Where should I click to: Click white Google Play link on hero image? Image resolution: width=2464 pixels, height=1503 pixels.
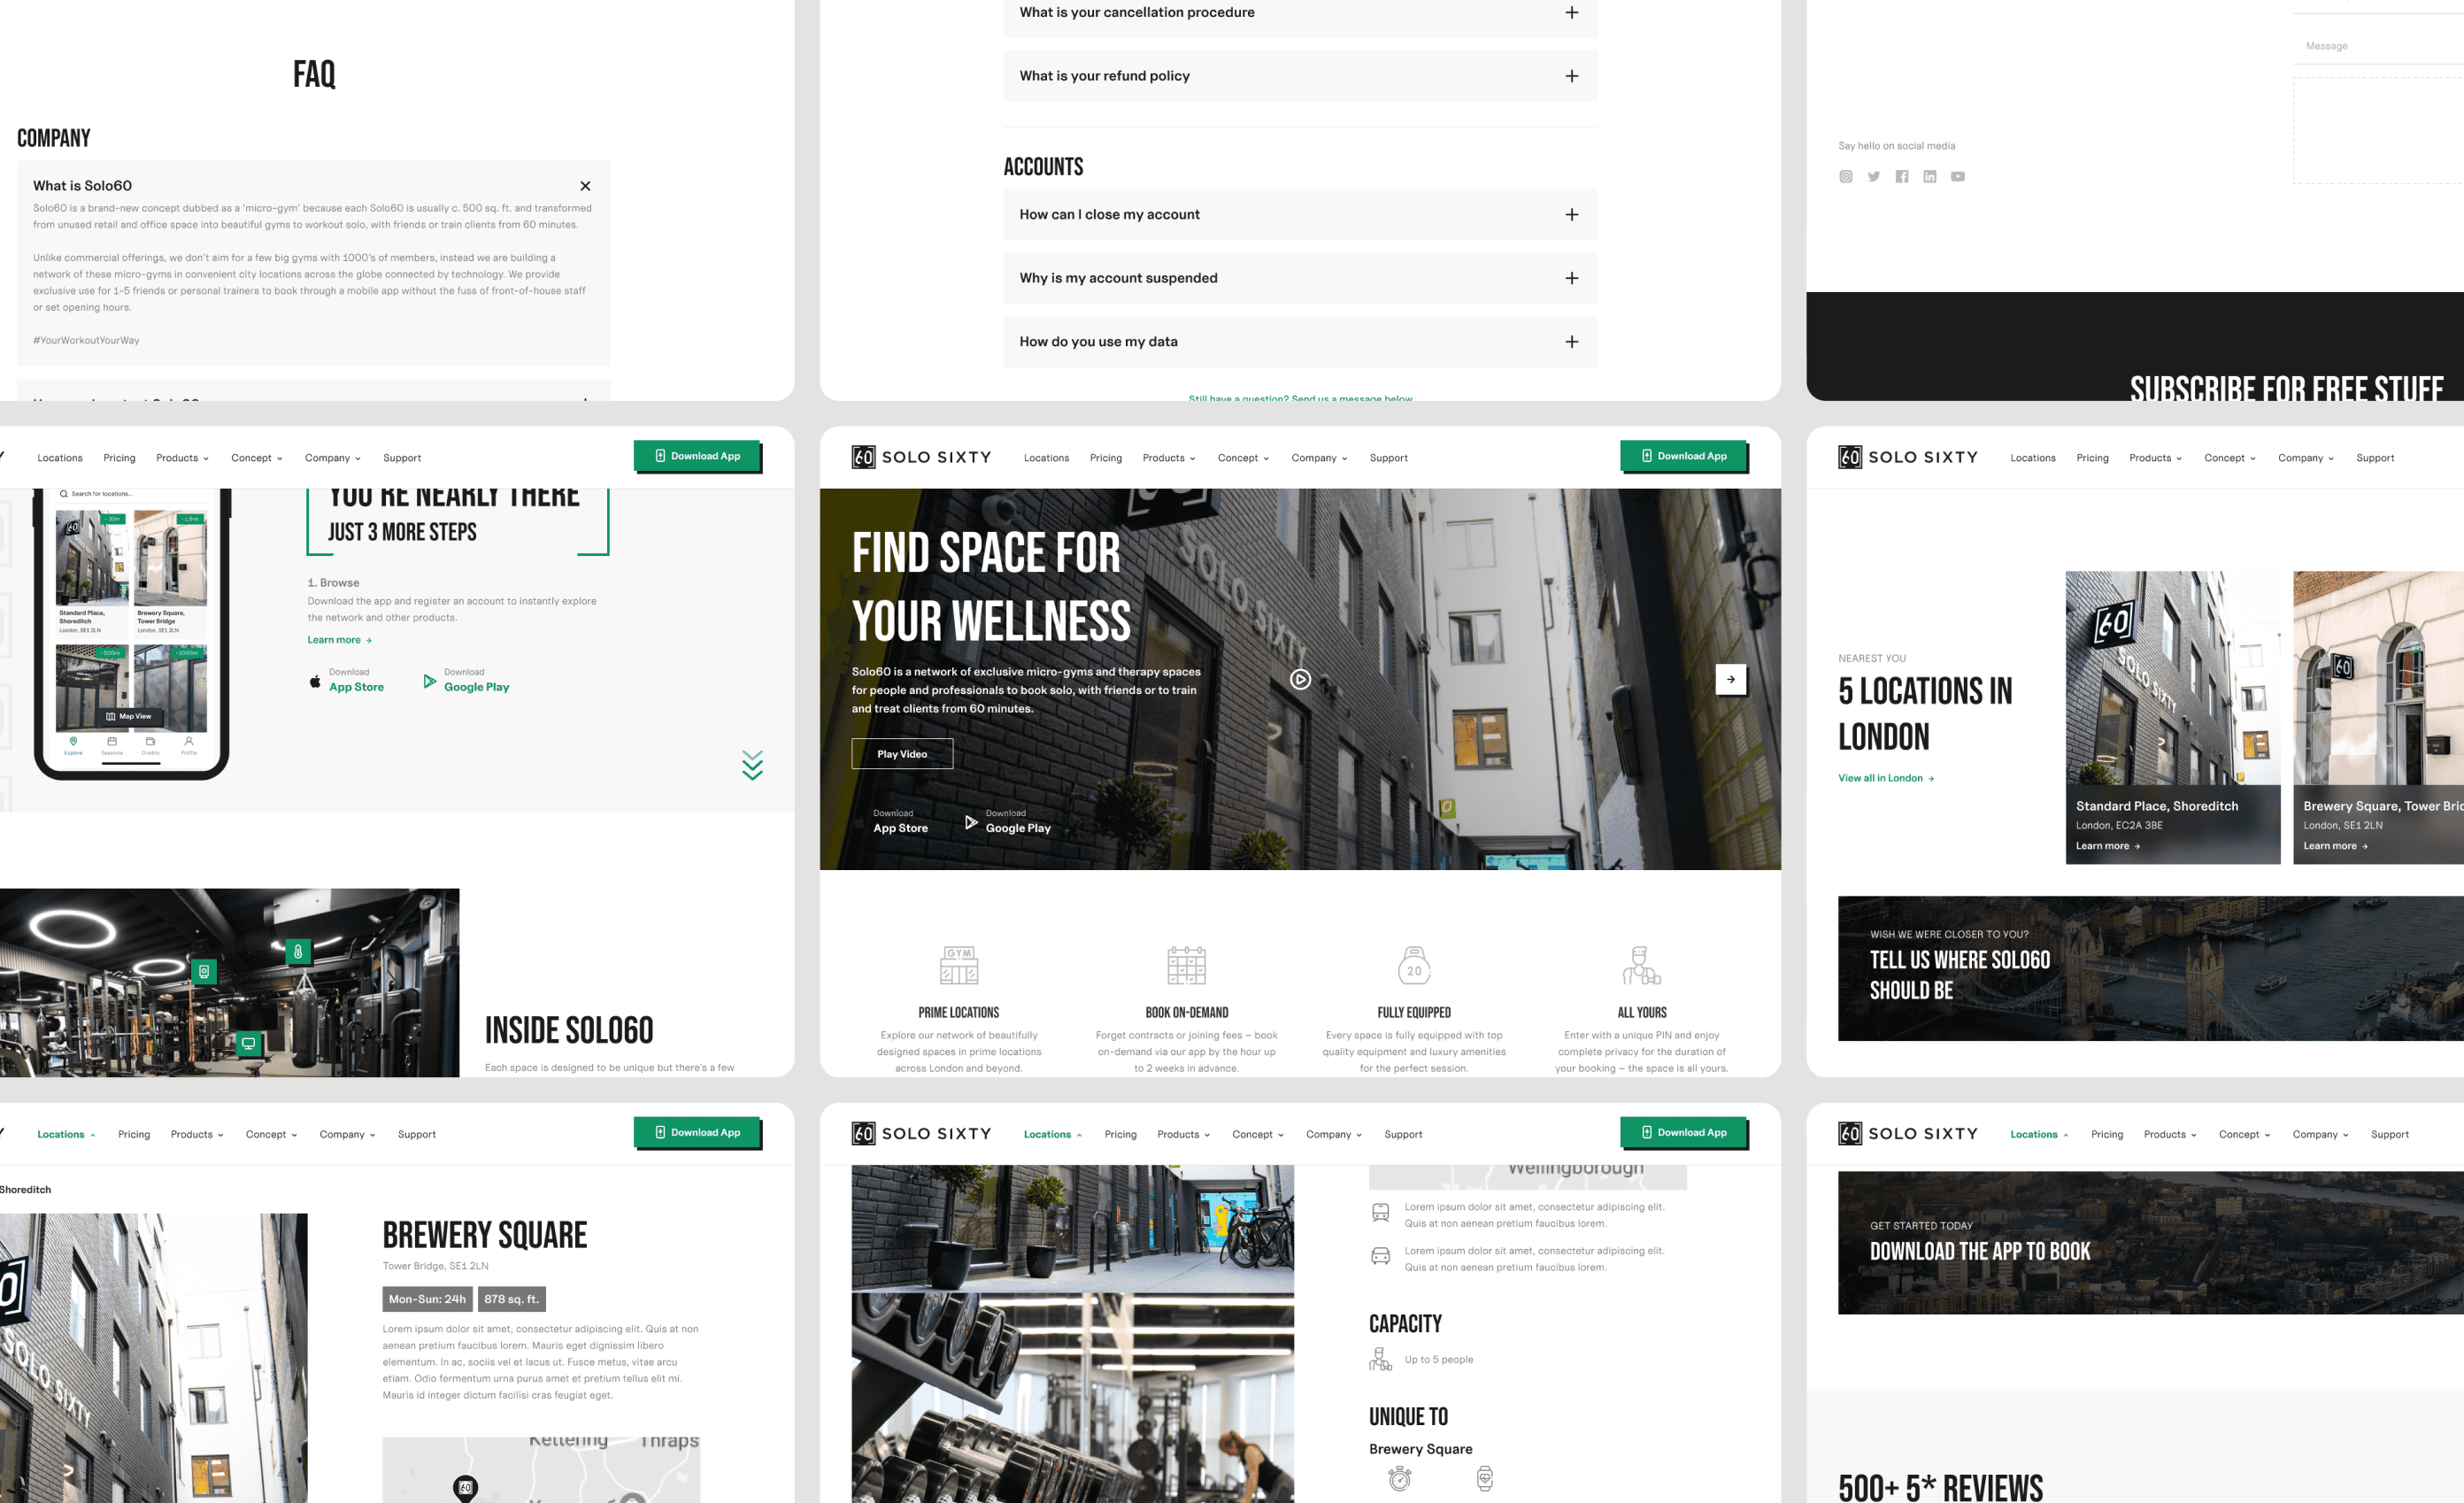1007,822
